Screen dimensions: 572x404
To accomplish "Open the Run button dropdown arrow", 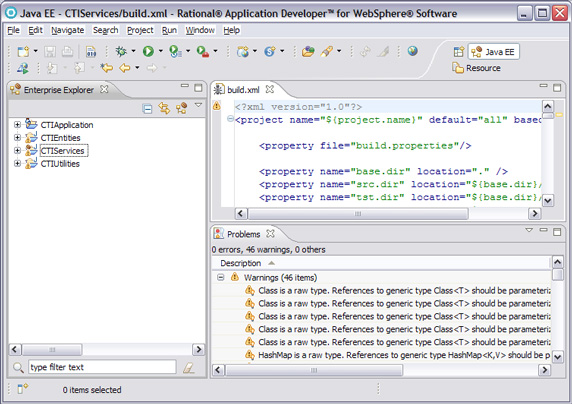I will tap(161, 51).
